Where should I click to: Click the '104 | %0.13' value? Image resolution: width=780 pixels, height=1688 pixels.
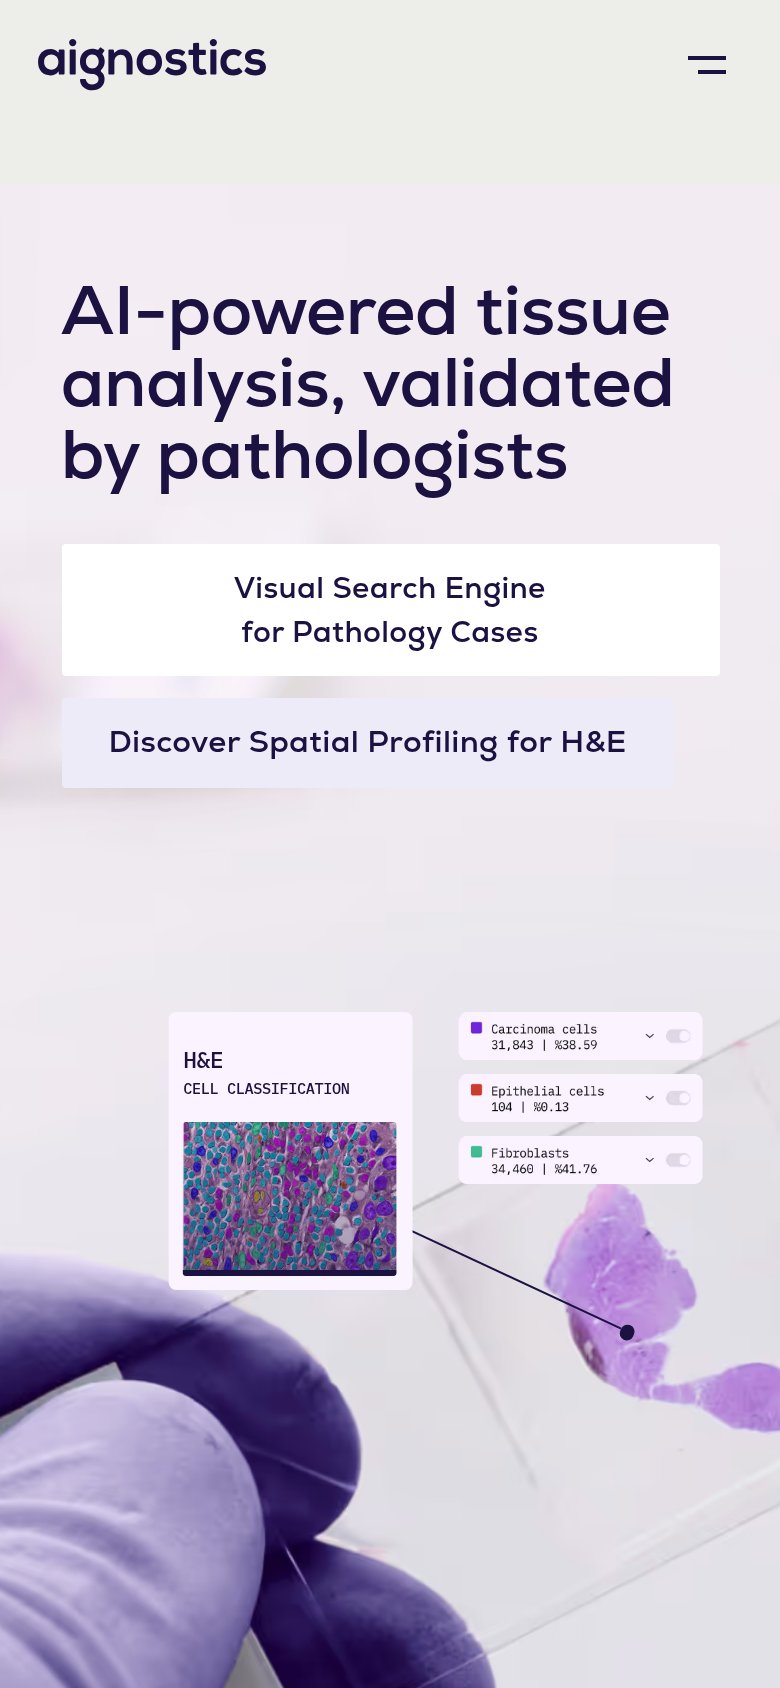pos(530,1107)
